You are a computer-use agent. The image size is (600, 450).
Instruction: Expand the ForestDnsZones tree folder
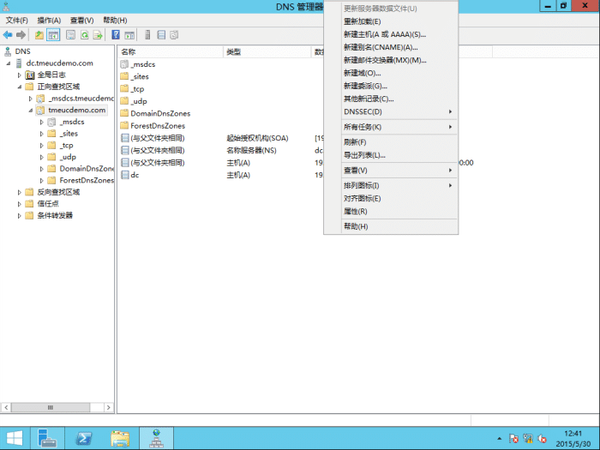41,180
